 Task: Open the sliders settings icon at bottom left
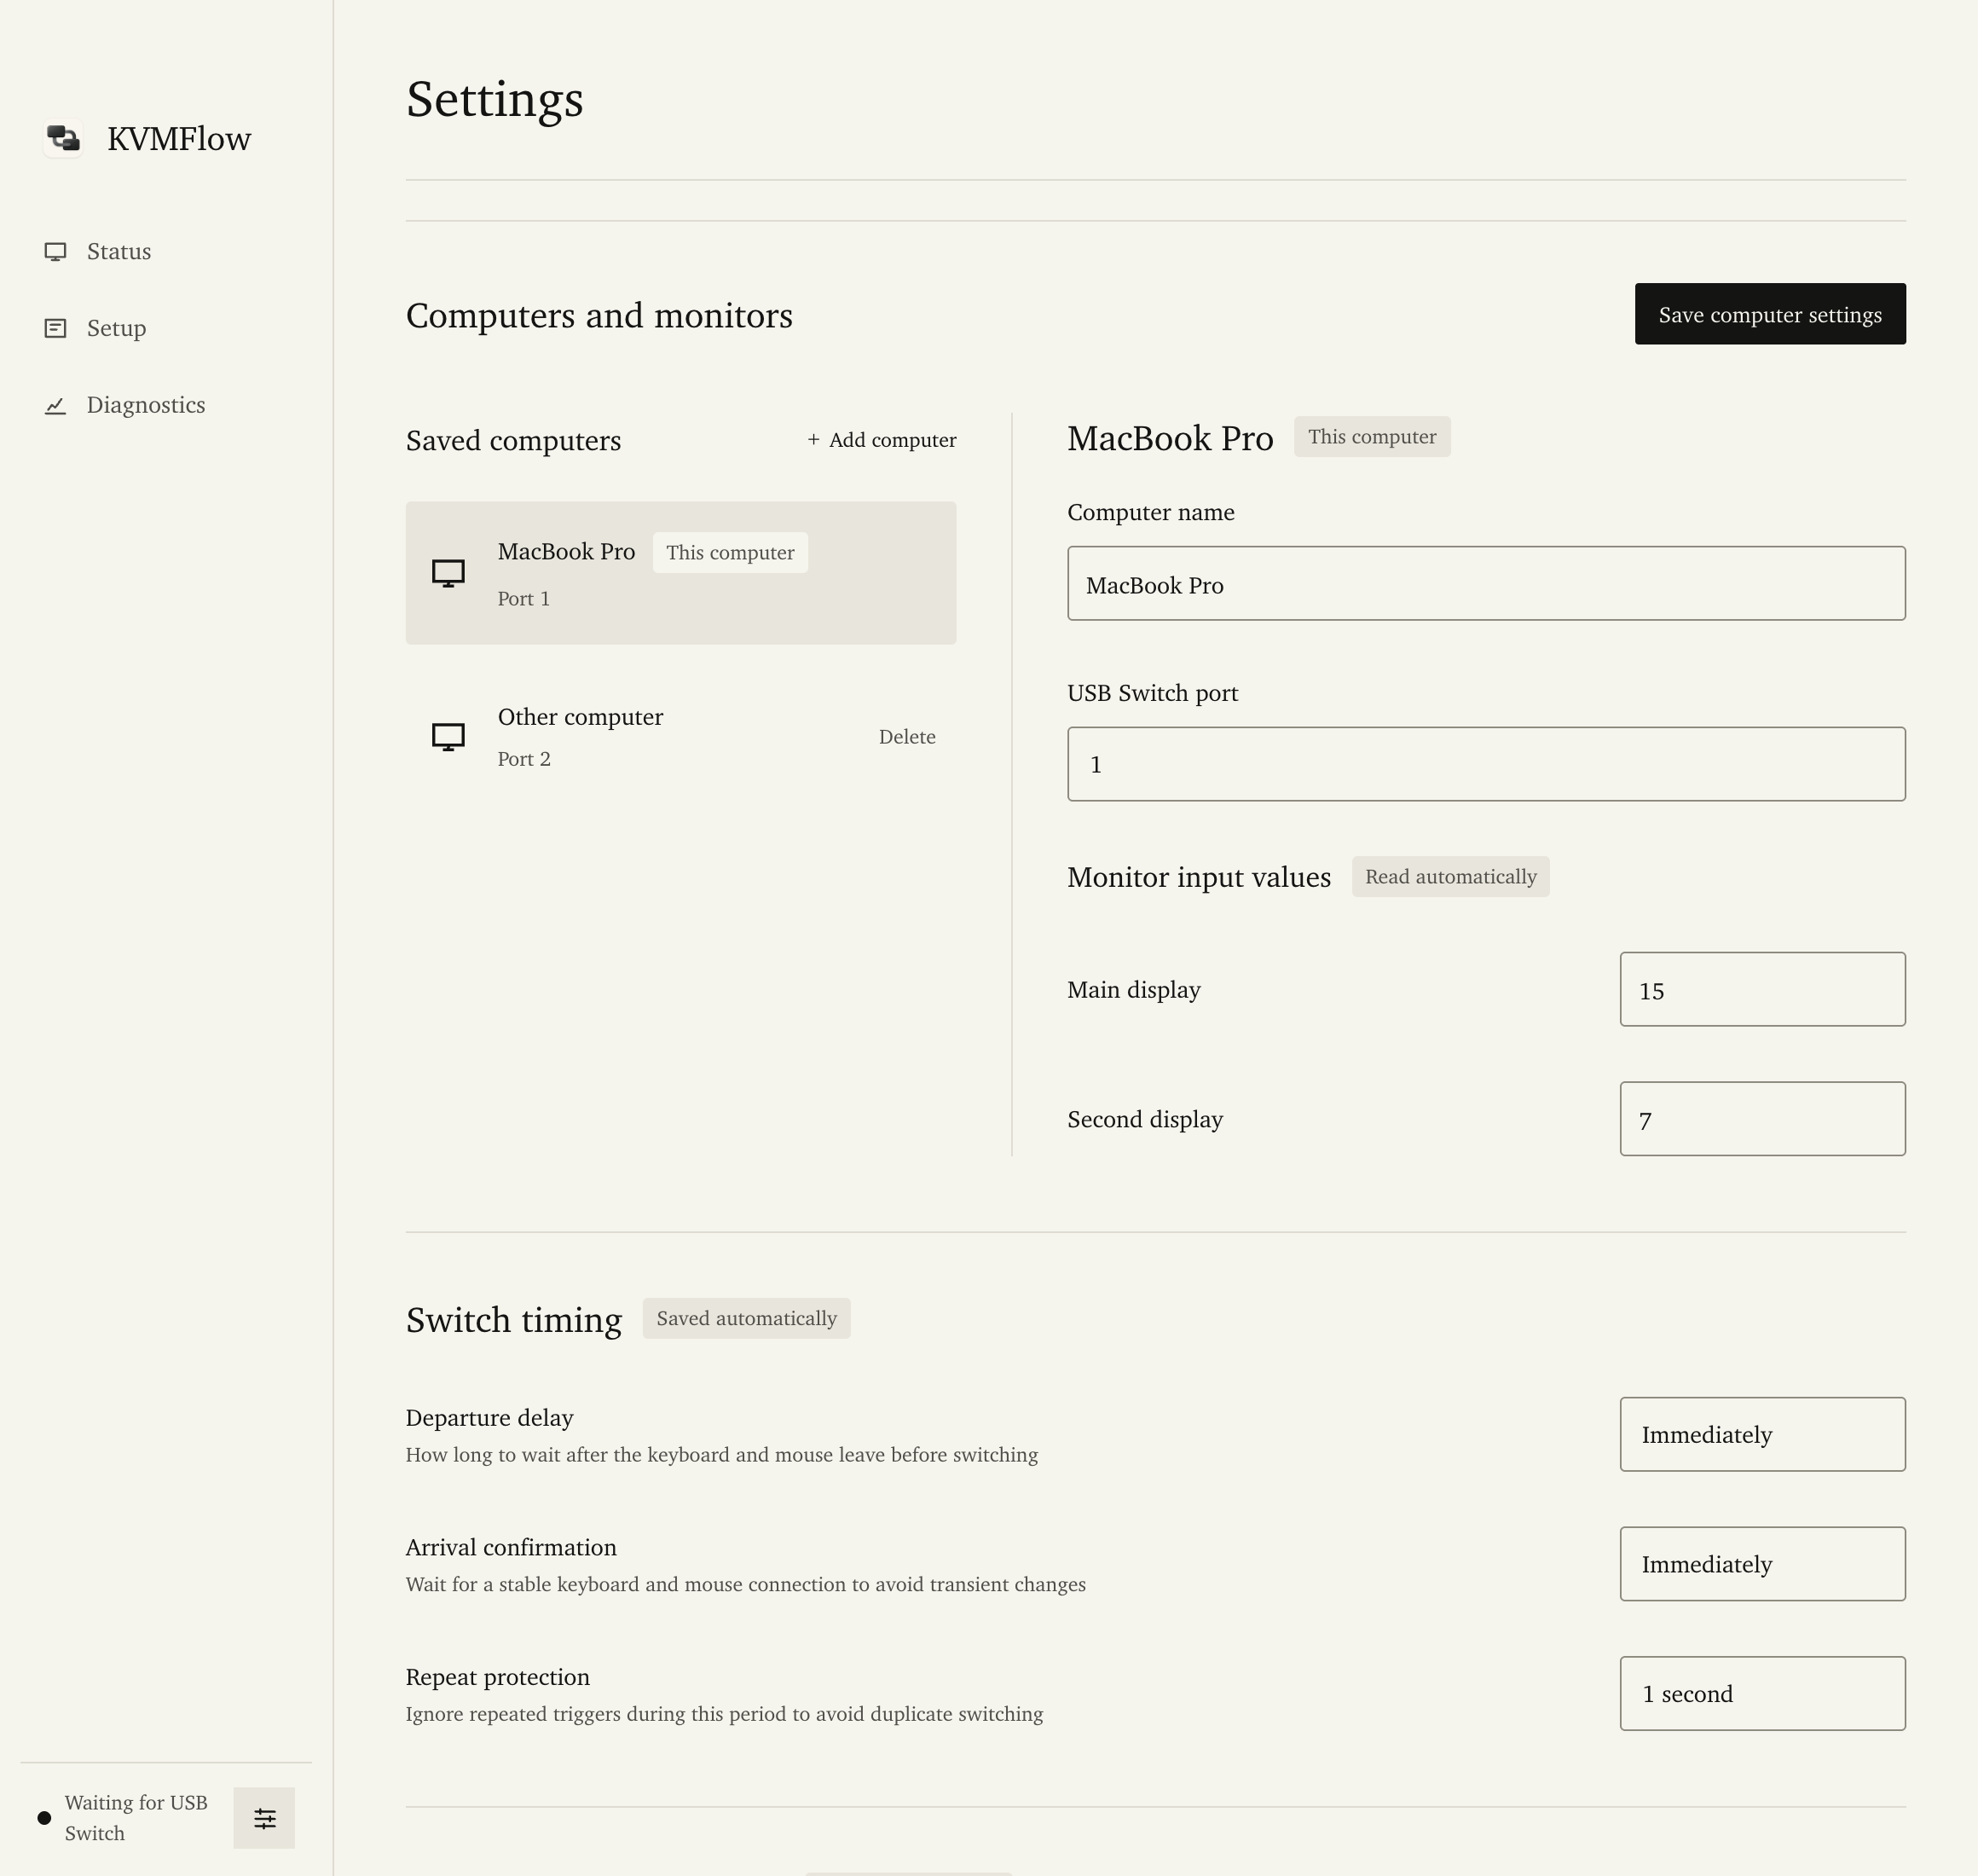click(x=264, y=1818)
